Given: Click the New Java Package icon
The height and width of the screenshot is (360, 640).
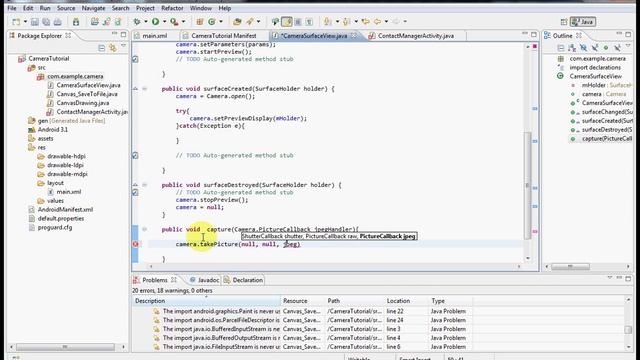Looking at the screenshot, I should click(200, 22).
